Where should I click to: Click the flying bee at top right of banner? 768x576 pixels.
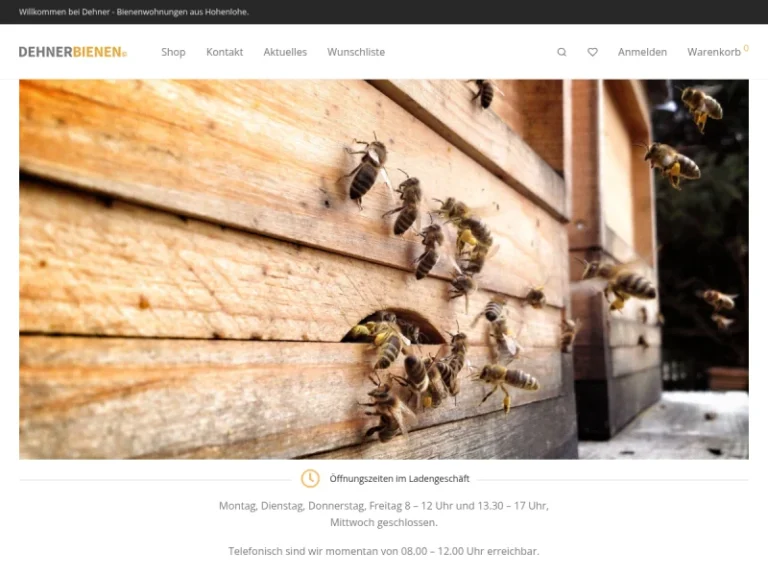(702, 105)
